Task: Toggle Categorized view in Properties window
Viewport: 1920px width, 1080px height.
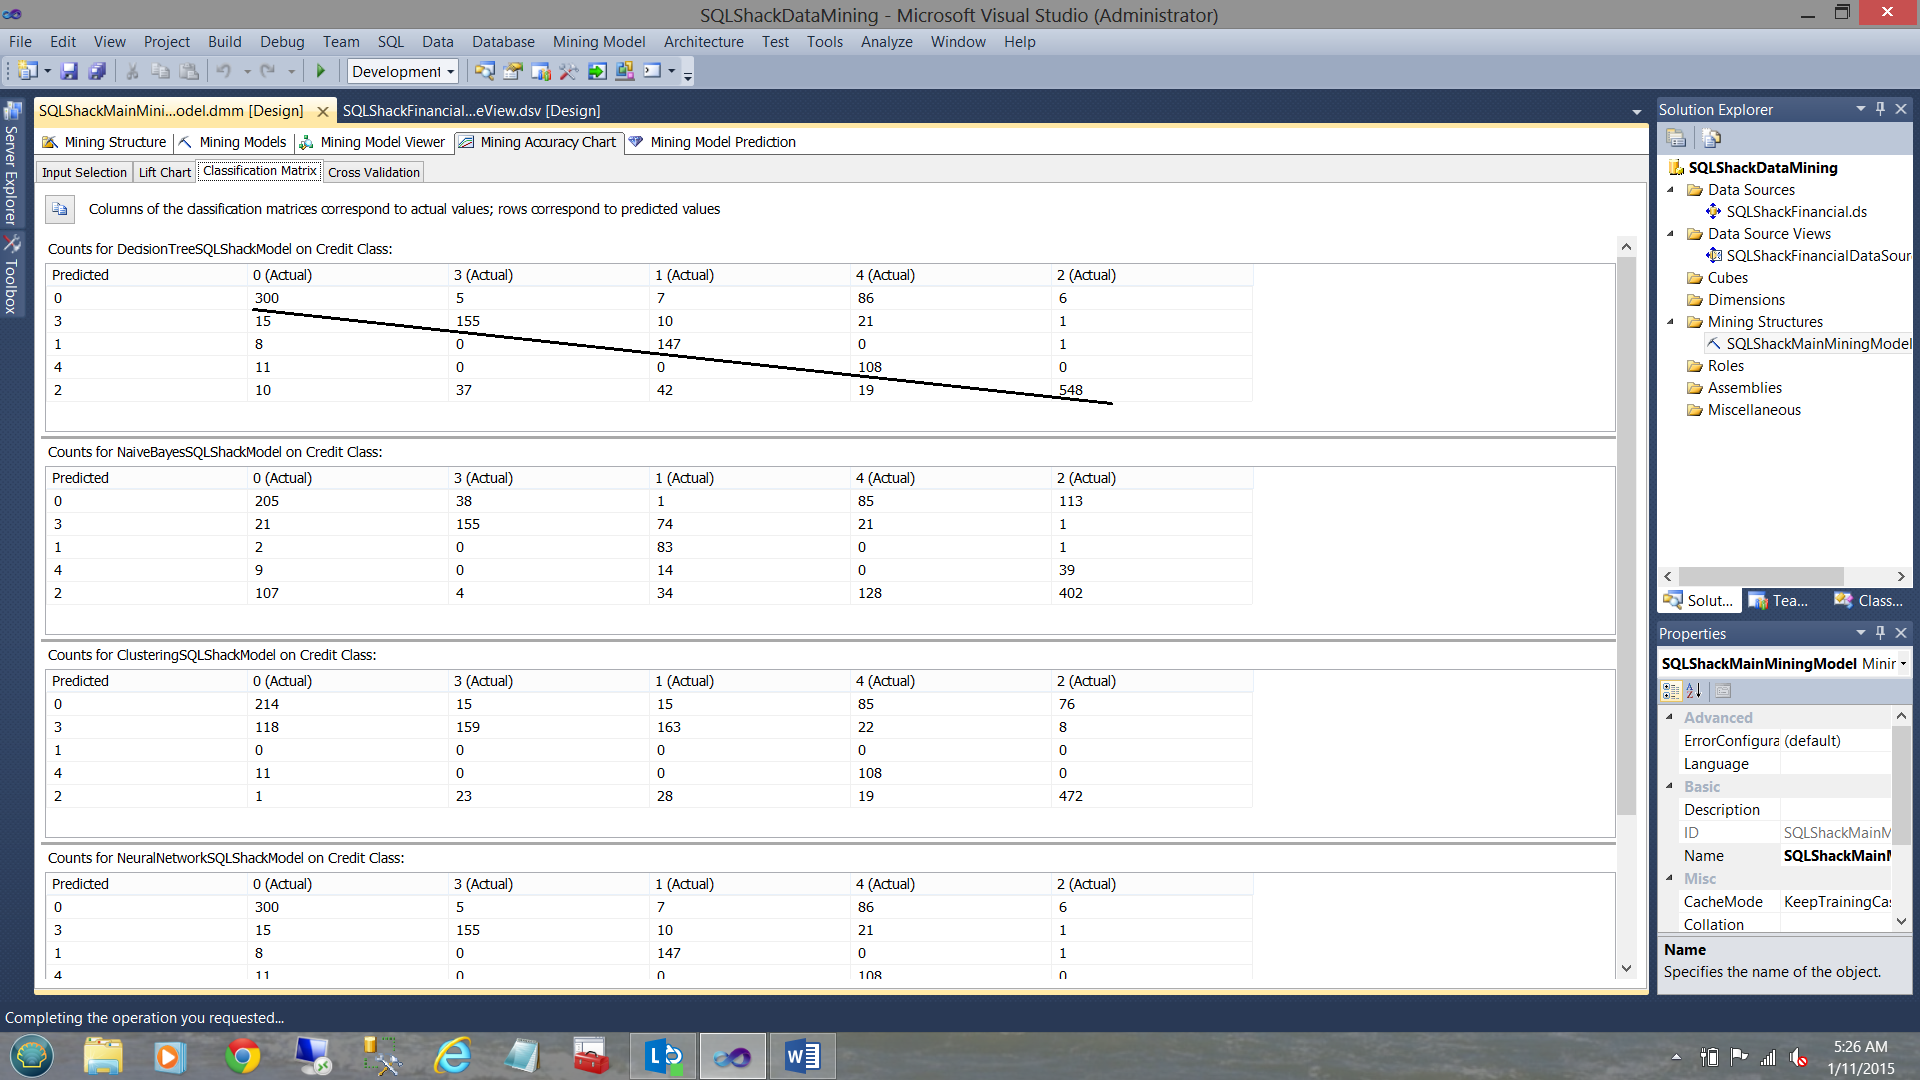Action: click(x=1670, y=691)
